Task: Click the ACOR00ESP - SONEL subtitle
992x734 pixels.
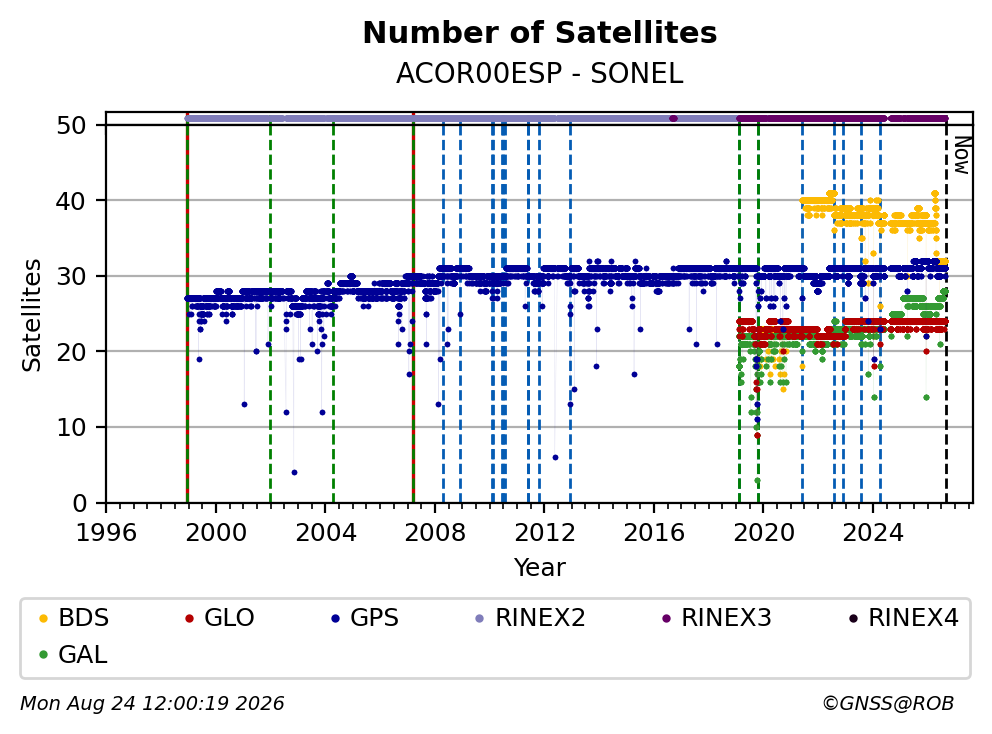Action: point(540,74)
